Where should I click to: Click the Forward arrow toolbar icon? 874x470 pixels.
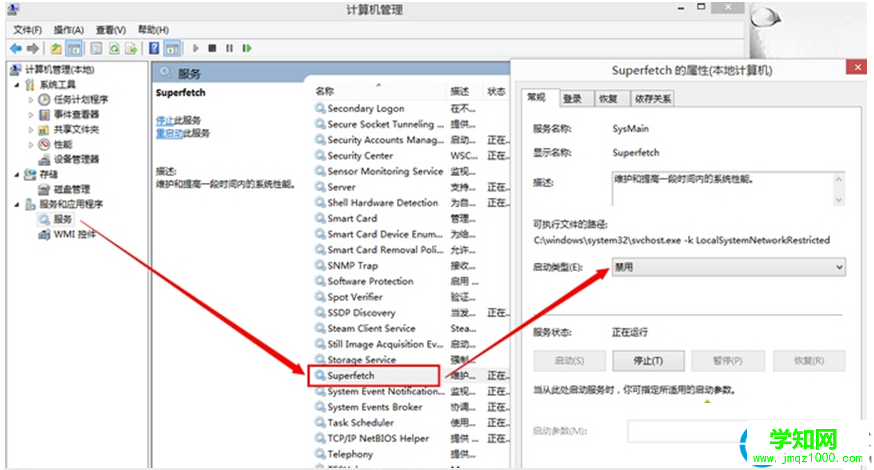(x=33, y=49)
